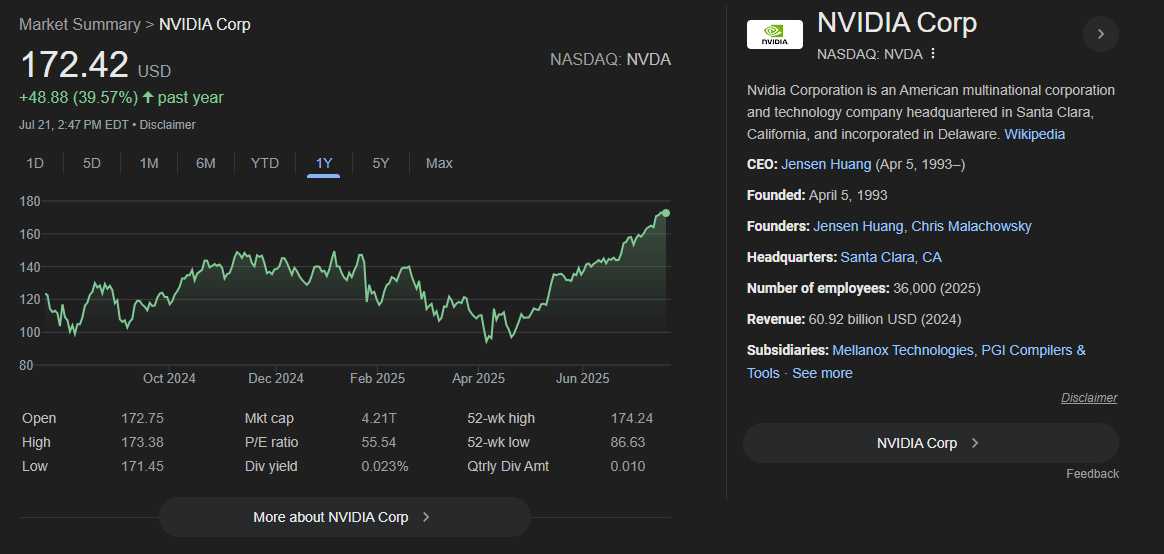Viewport: 1164px width, 554px height.
Task: Open the Chris Malachowsky link
Action: pyautogui.click(x=971, y=227)
